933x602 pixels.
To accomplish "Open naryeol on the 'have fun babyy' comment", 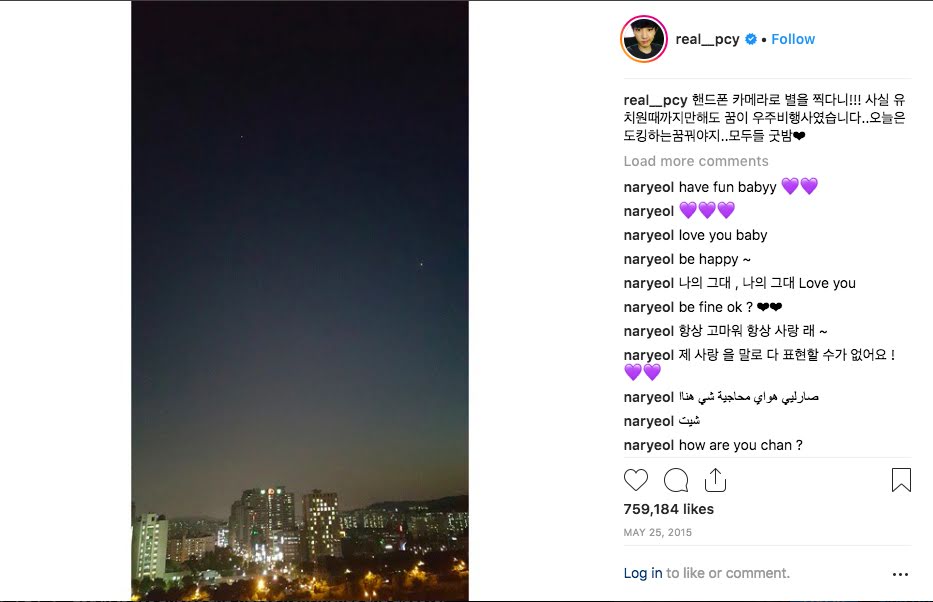I will coord(649,187).
